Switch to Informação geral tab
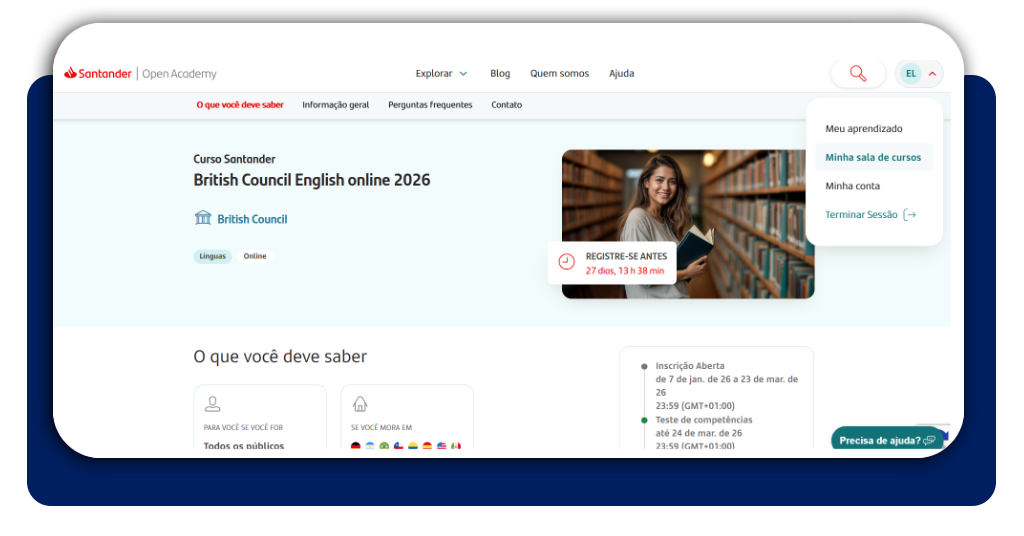Image resolution: width=1024 pixels, height=536 pixels. pyautogui.click(x=336, y=104)
